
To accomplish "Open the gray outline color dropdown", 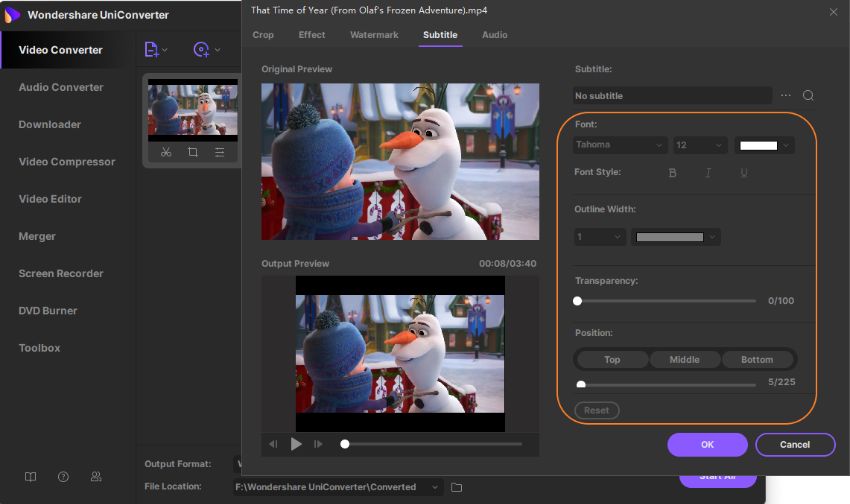I will pyautogui.click(x=675, y=237).
